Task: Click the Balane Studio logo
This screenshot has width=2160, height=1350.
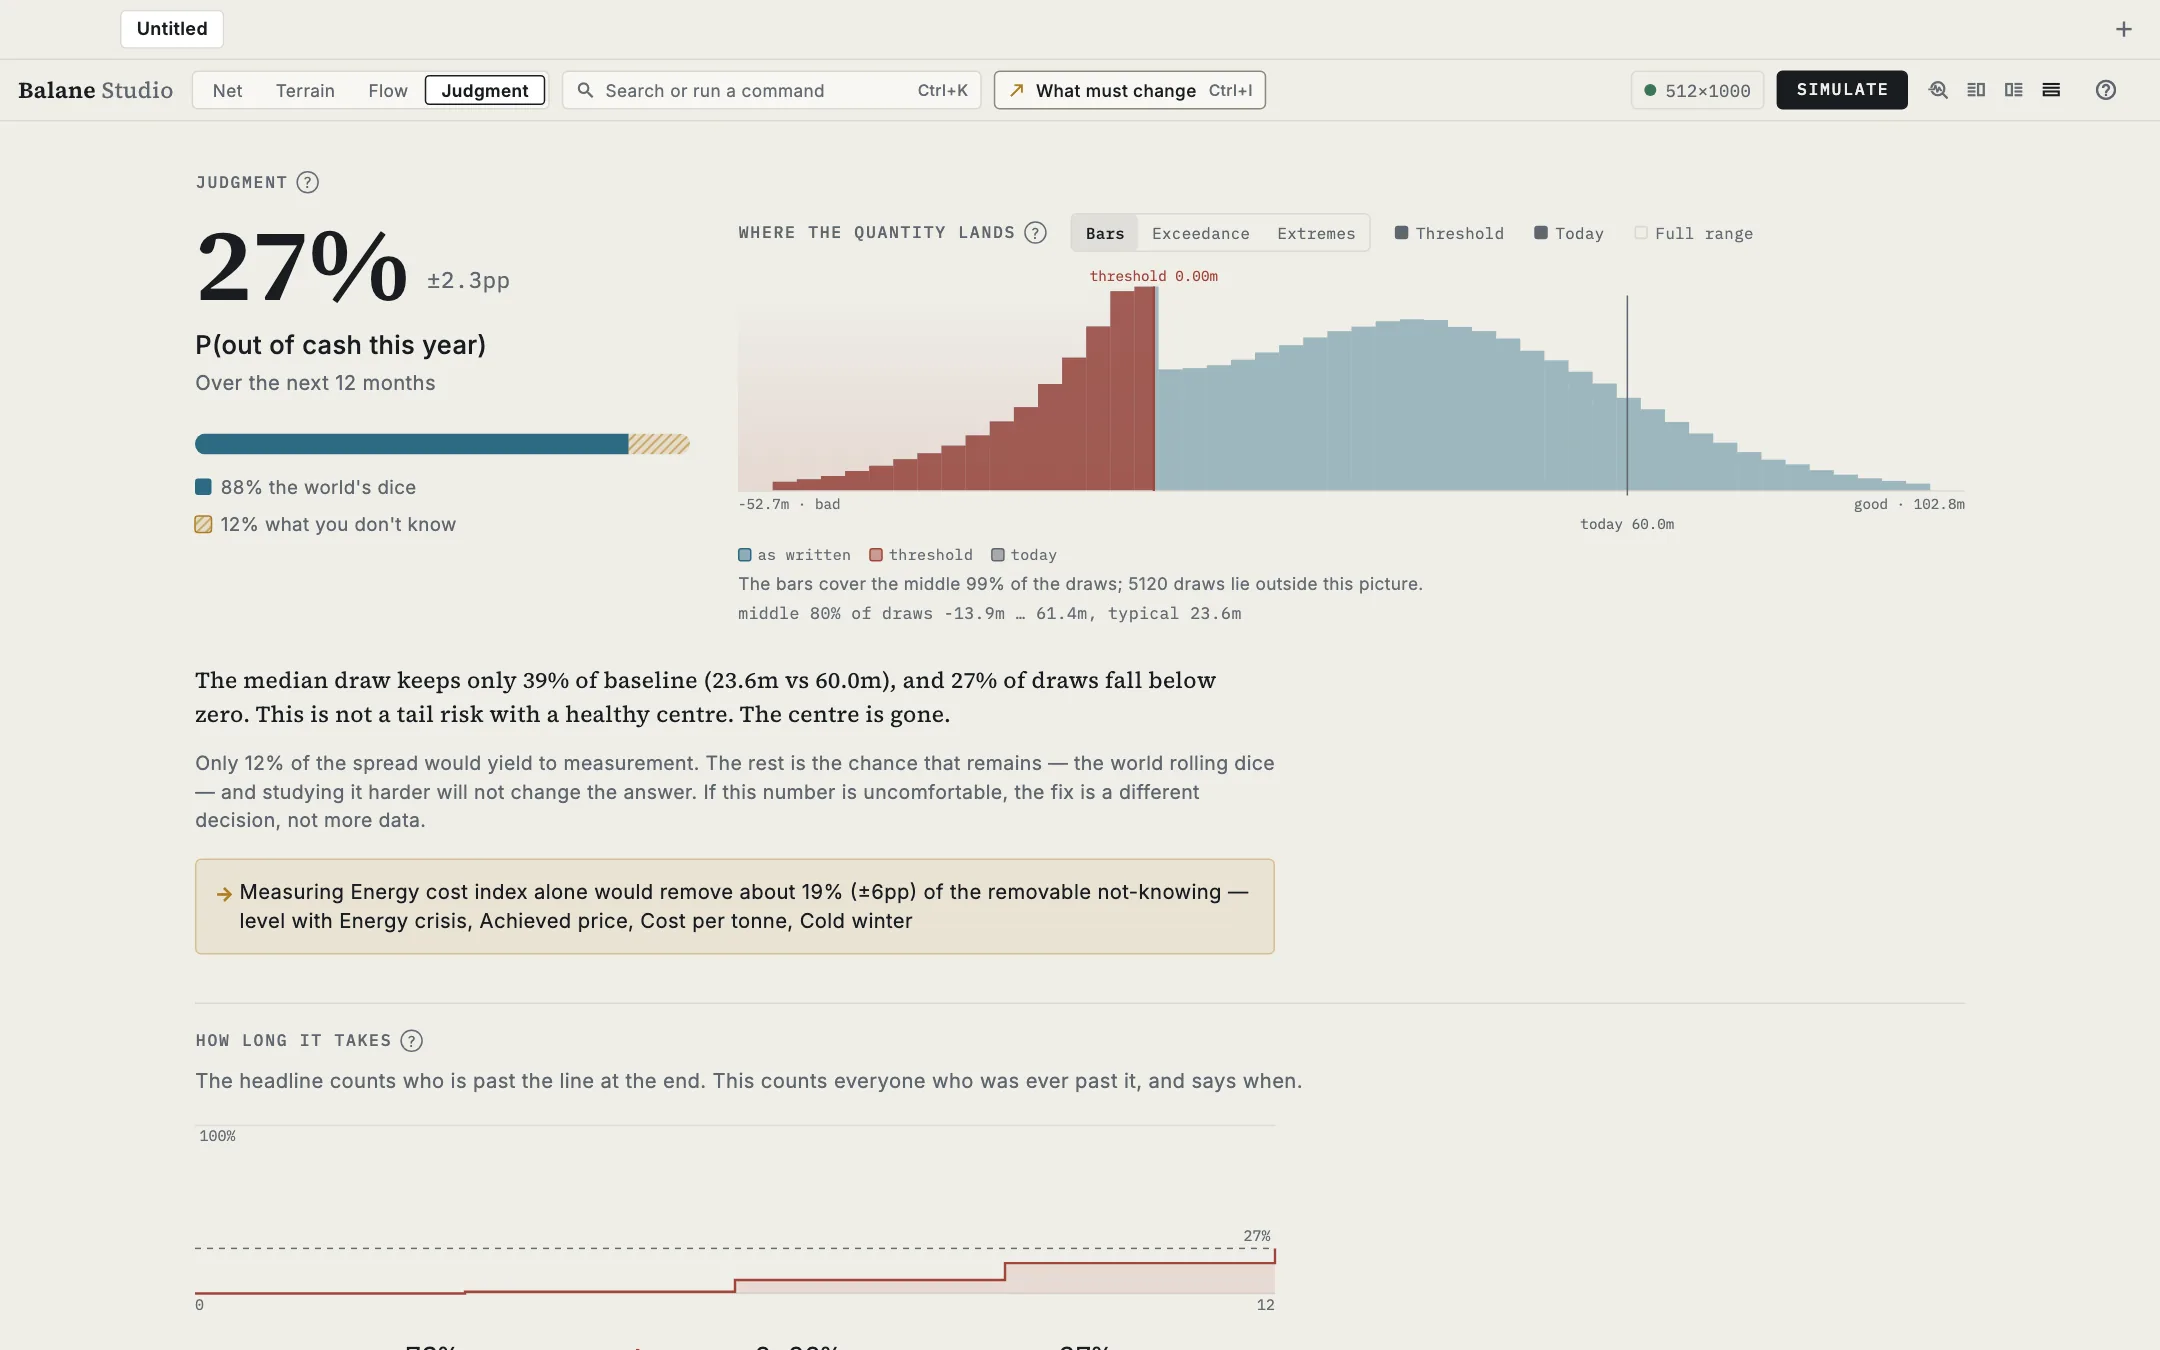Action: [x=95, y=90]
